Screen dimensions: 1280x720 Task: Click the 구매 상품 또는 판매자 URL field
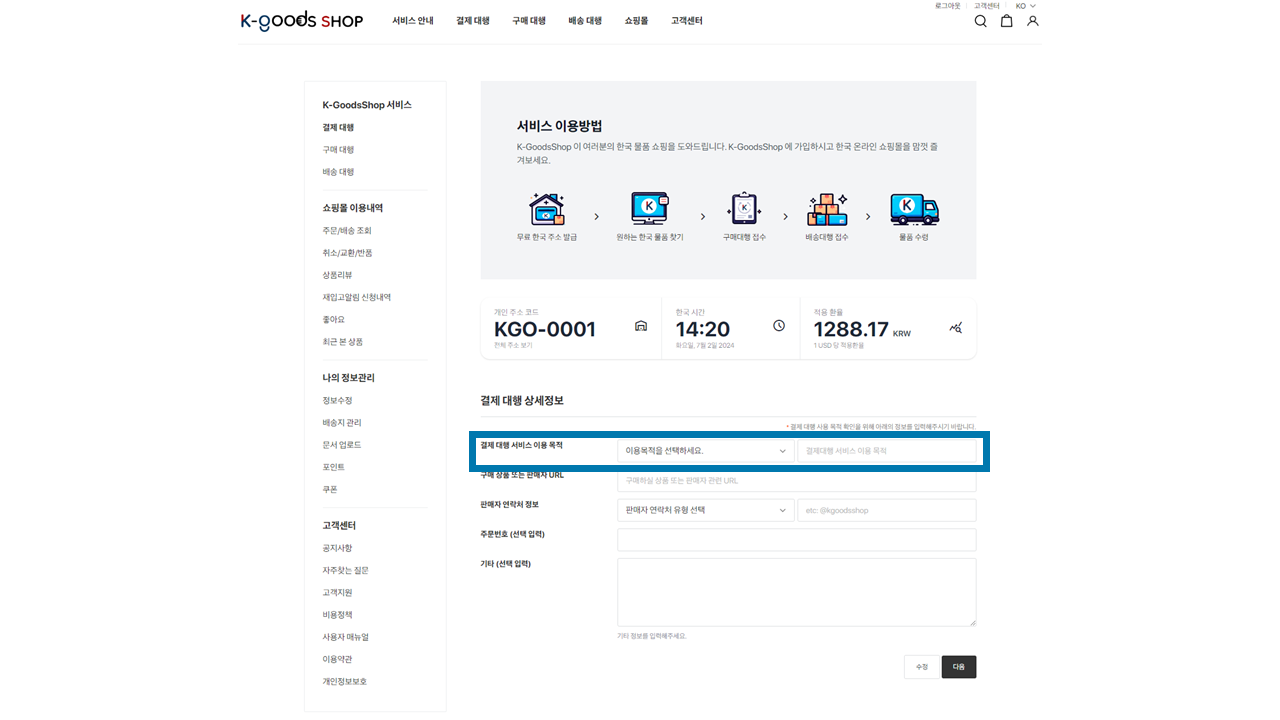coord(796,481)
